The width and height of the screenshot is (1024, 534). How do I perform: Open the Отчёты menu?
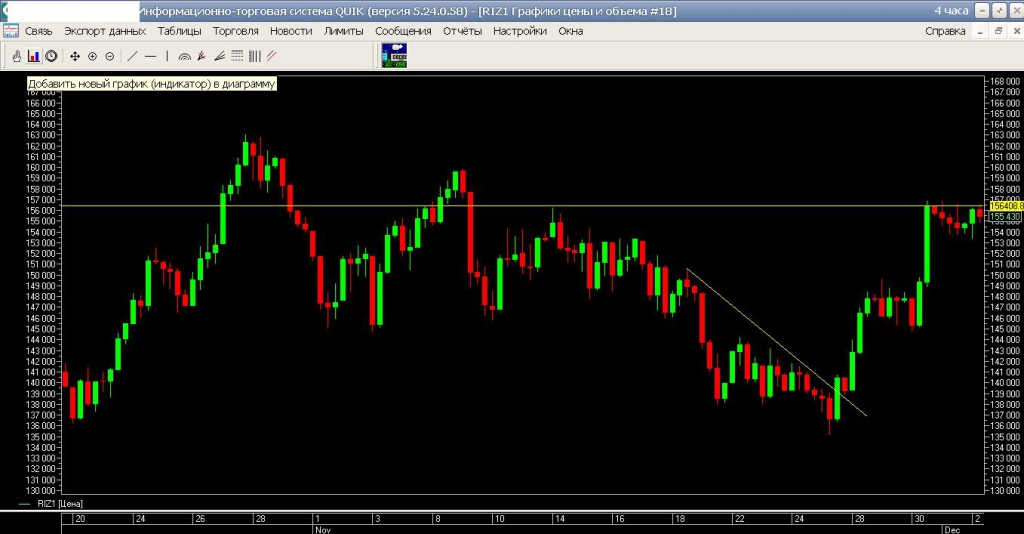coord(462,31)
